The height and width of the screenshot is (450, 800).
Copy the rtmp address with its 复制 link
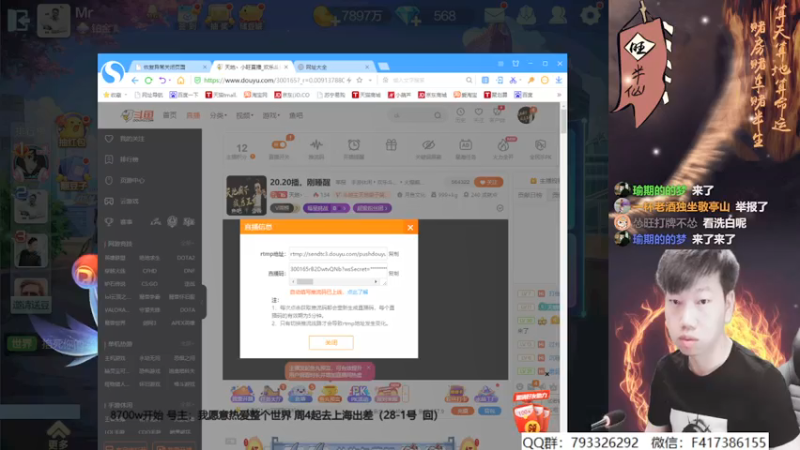[394, 254]
